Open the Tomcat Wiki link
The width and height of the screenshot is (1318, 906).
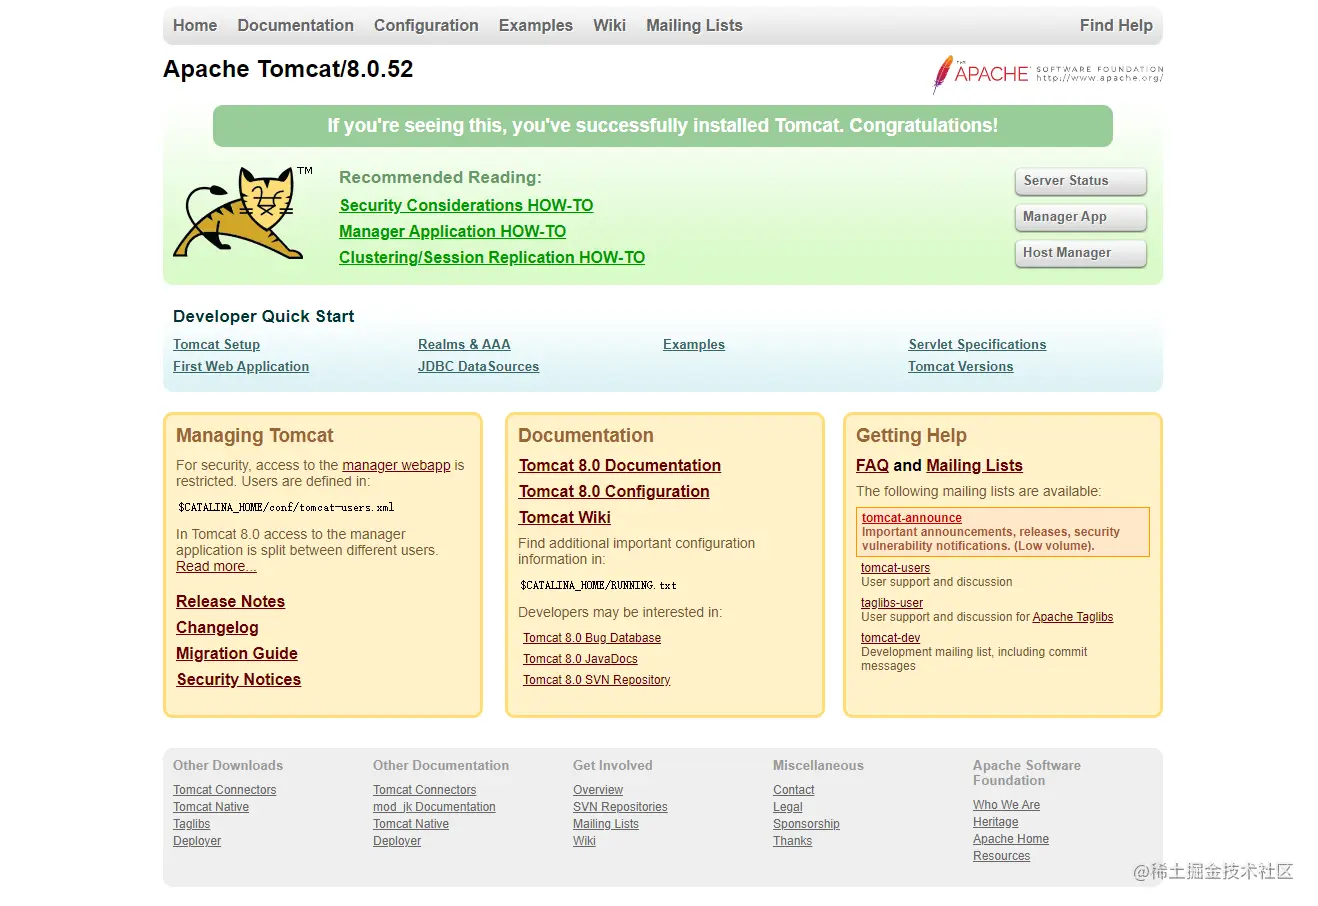pos(565,517)
